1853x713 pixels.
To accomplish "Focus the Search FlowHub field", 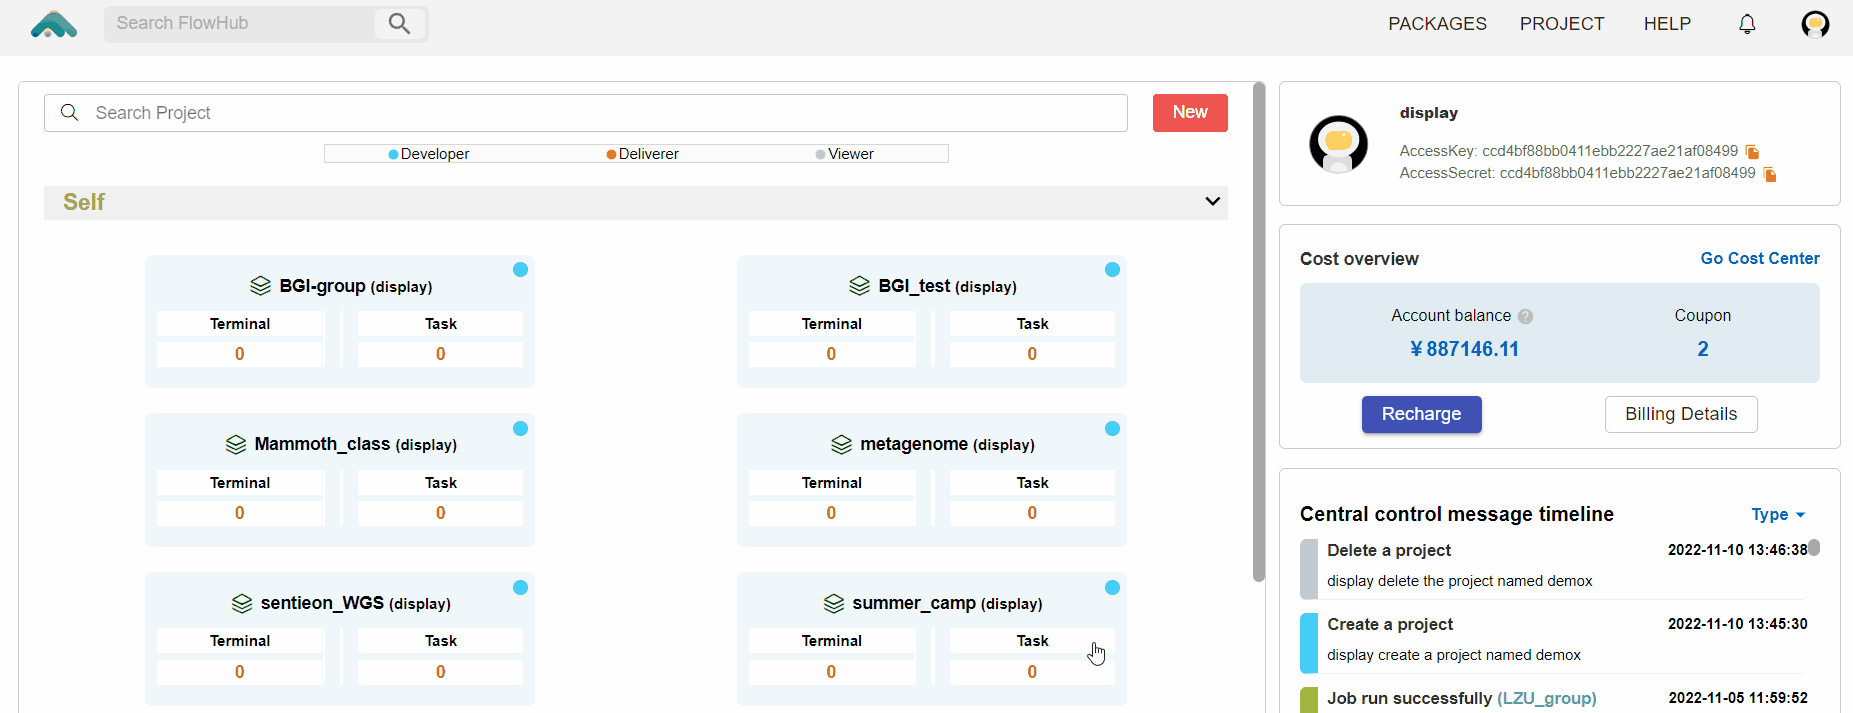I will pos(240,23).
